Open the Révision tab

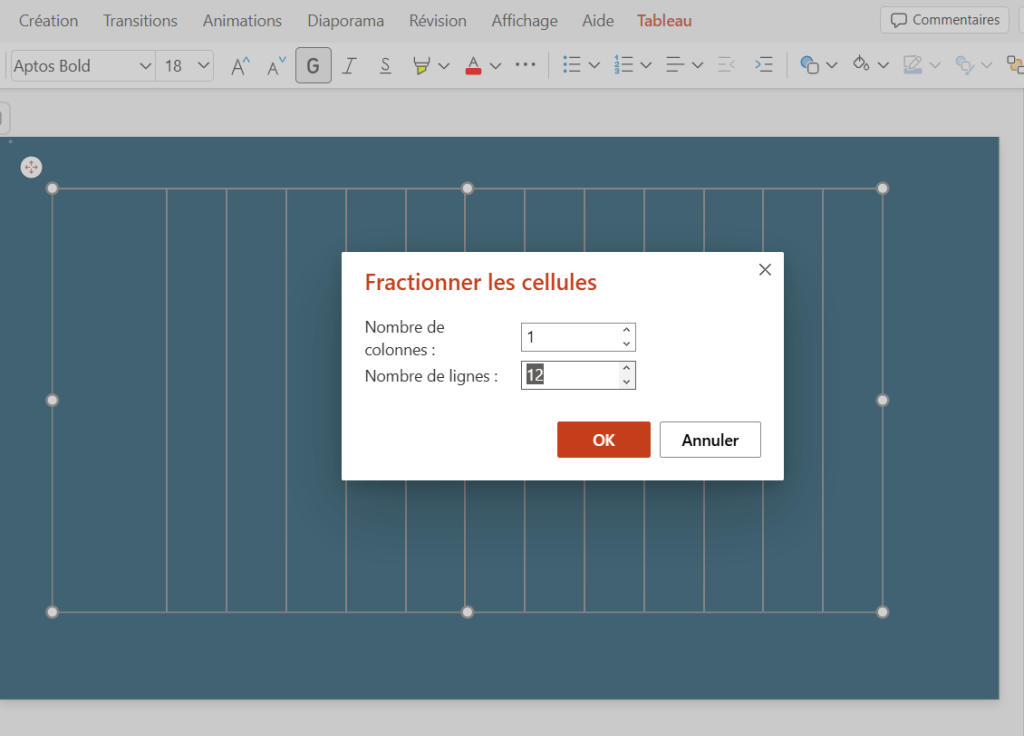click(x=438, y=21)
